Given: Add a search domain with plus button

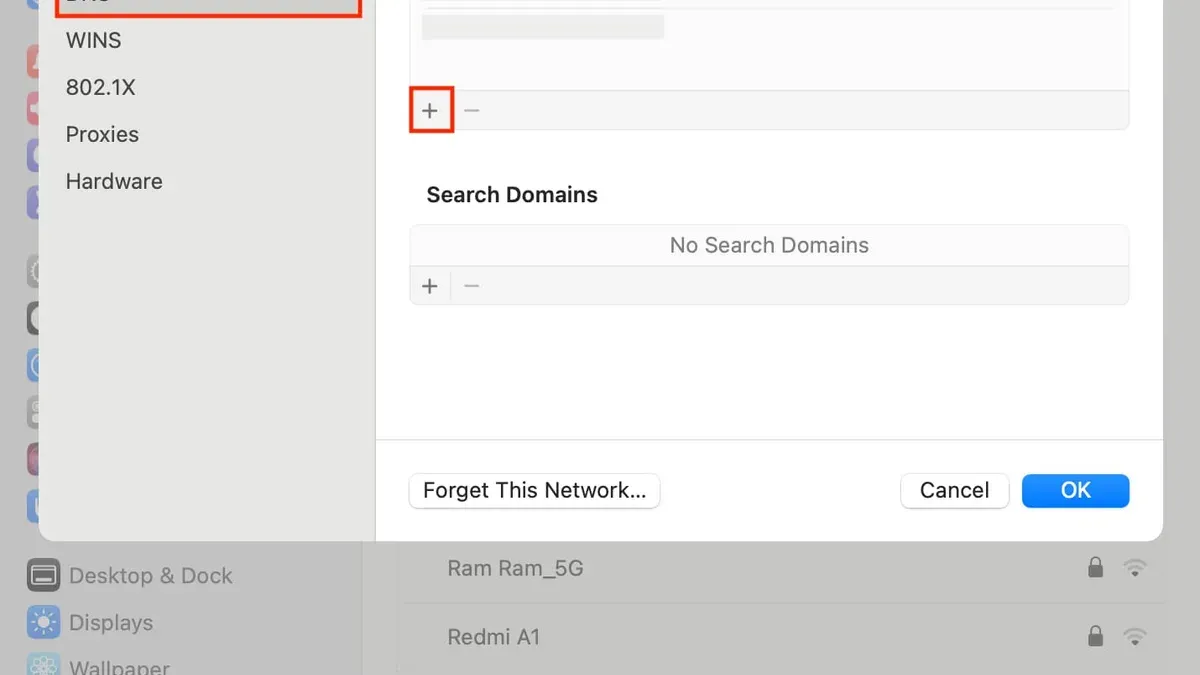Looking at the screenshot, I should tap(430, 286).
